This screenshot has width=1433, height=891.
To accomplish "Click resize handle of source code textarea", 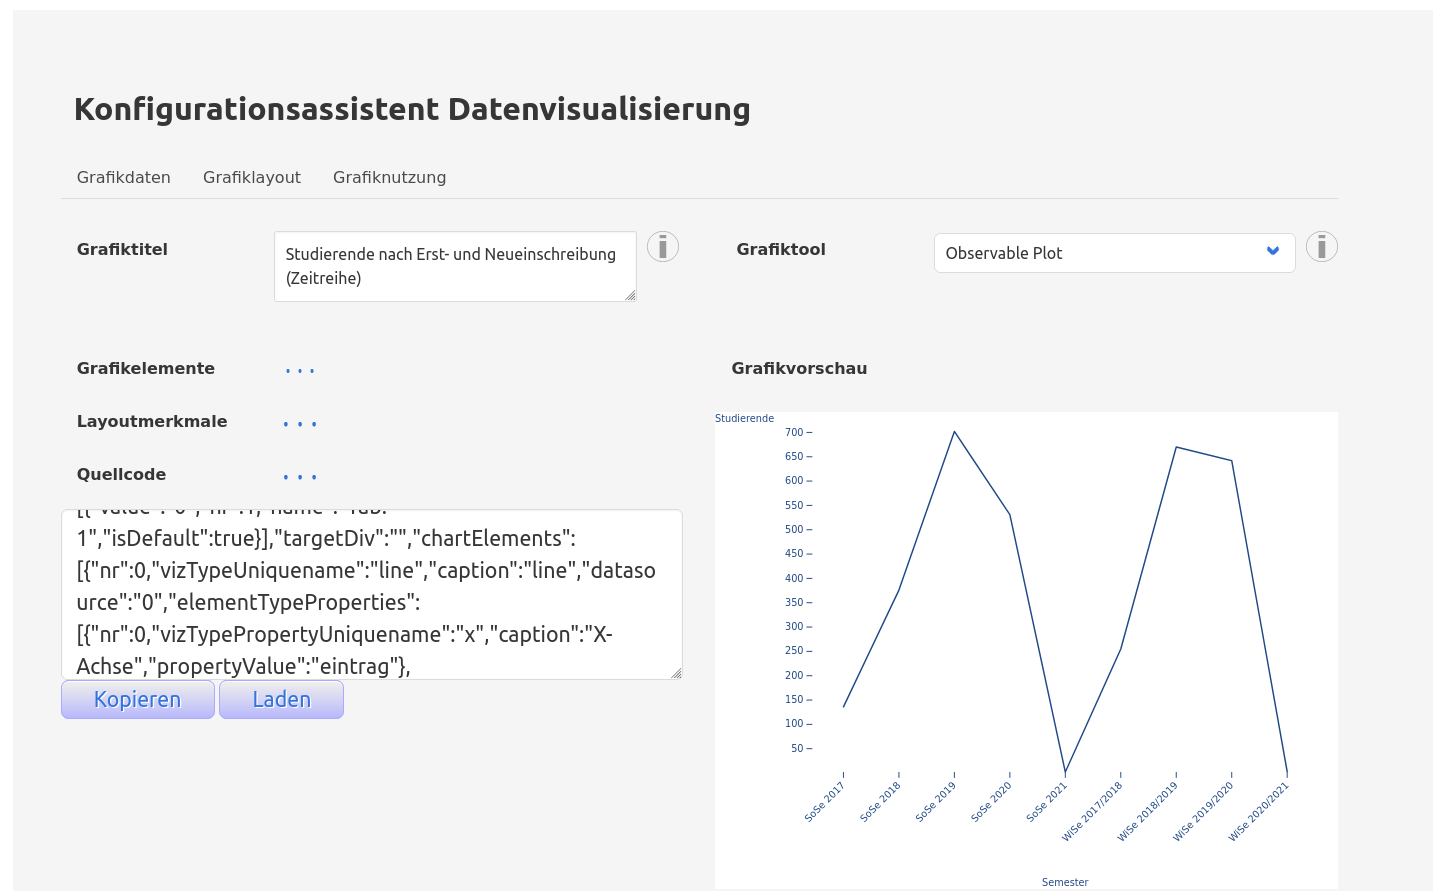I will click(676, 673).
